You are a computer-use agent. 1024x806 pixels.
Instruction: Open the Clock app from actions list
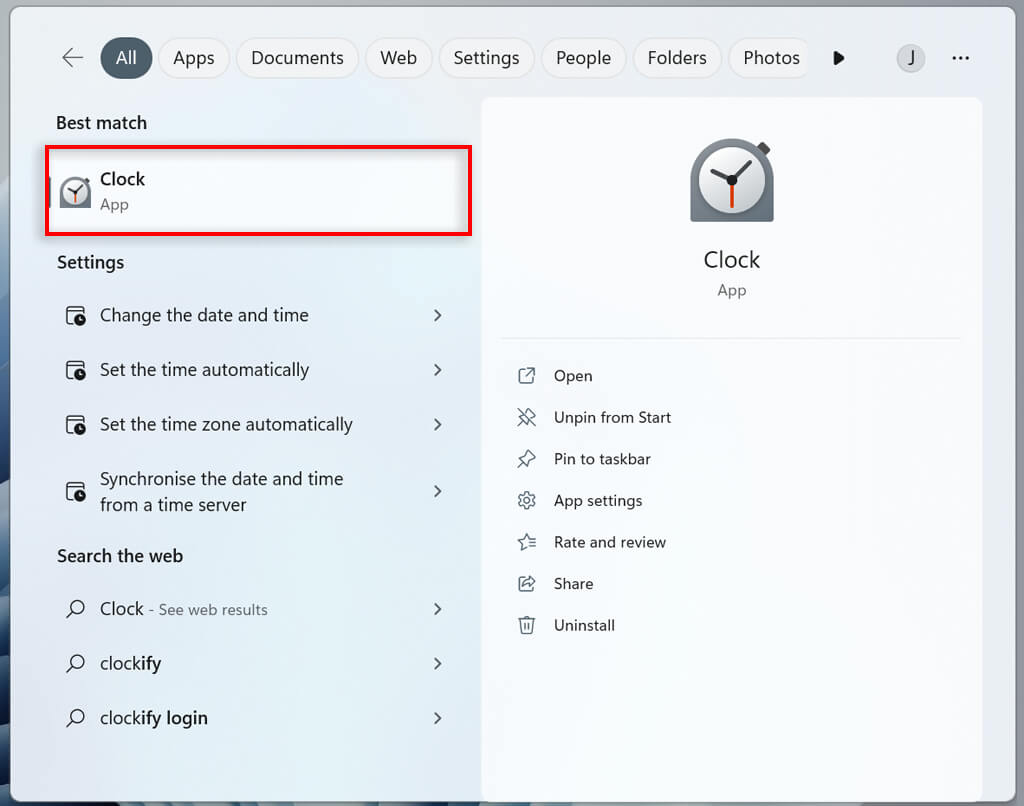(573, 376)
